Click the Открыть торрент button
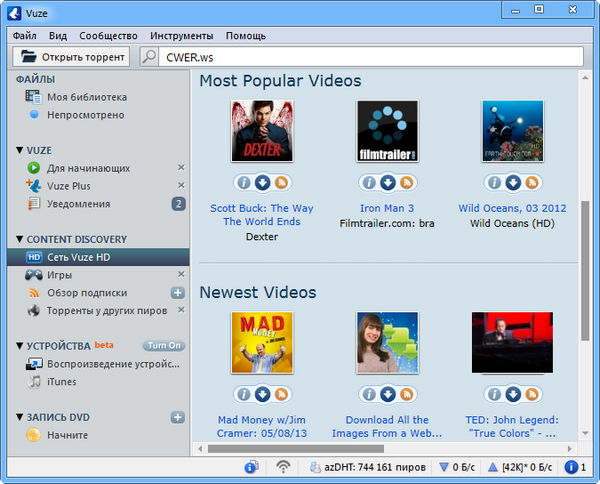Screen dimensions: 600x484 (x=71, y=57)
